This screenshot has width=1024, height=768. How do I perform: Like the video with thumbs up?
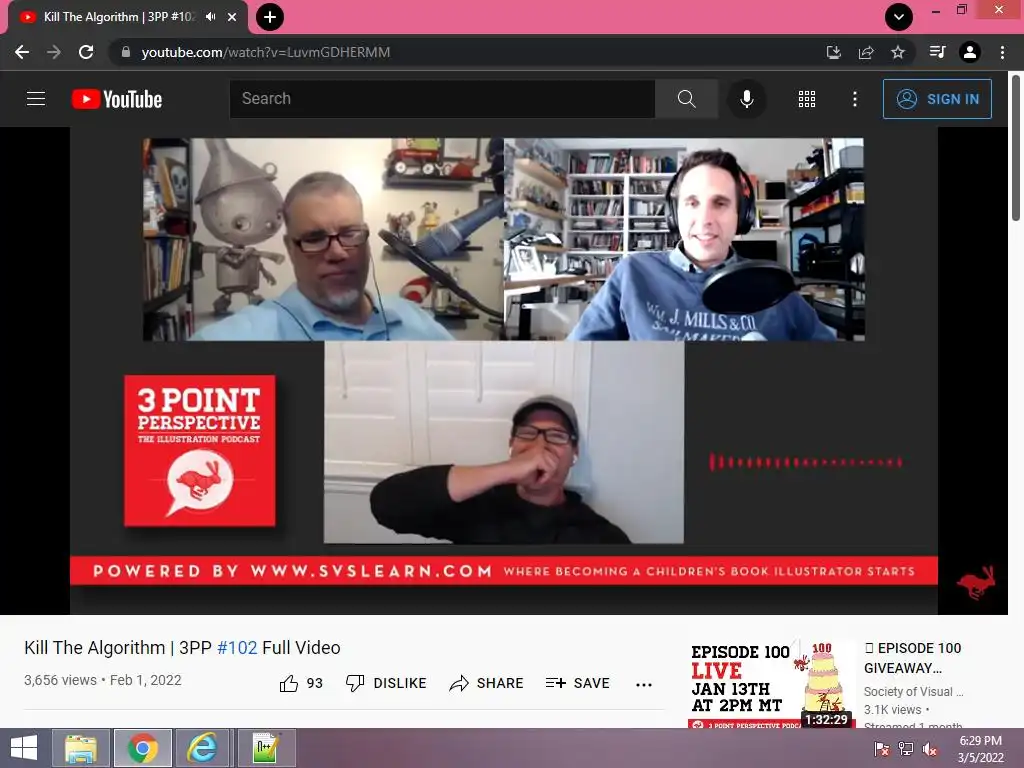tap(301, 683)
